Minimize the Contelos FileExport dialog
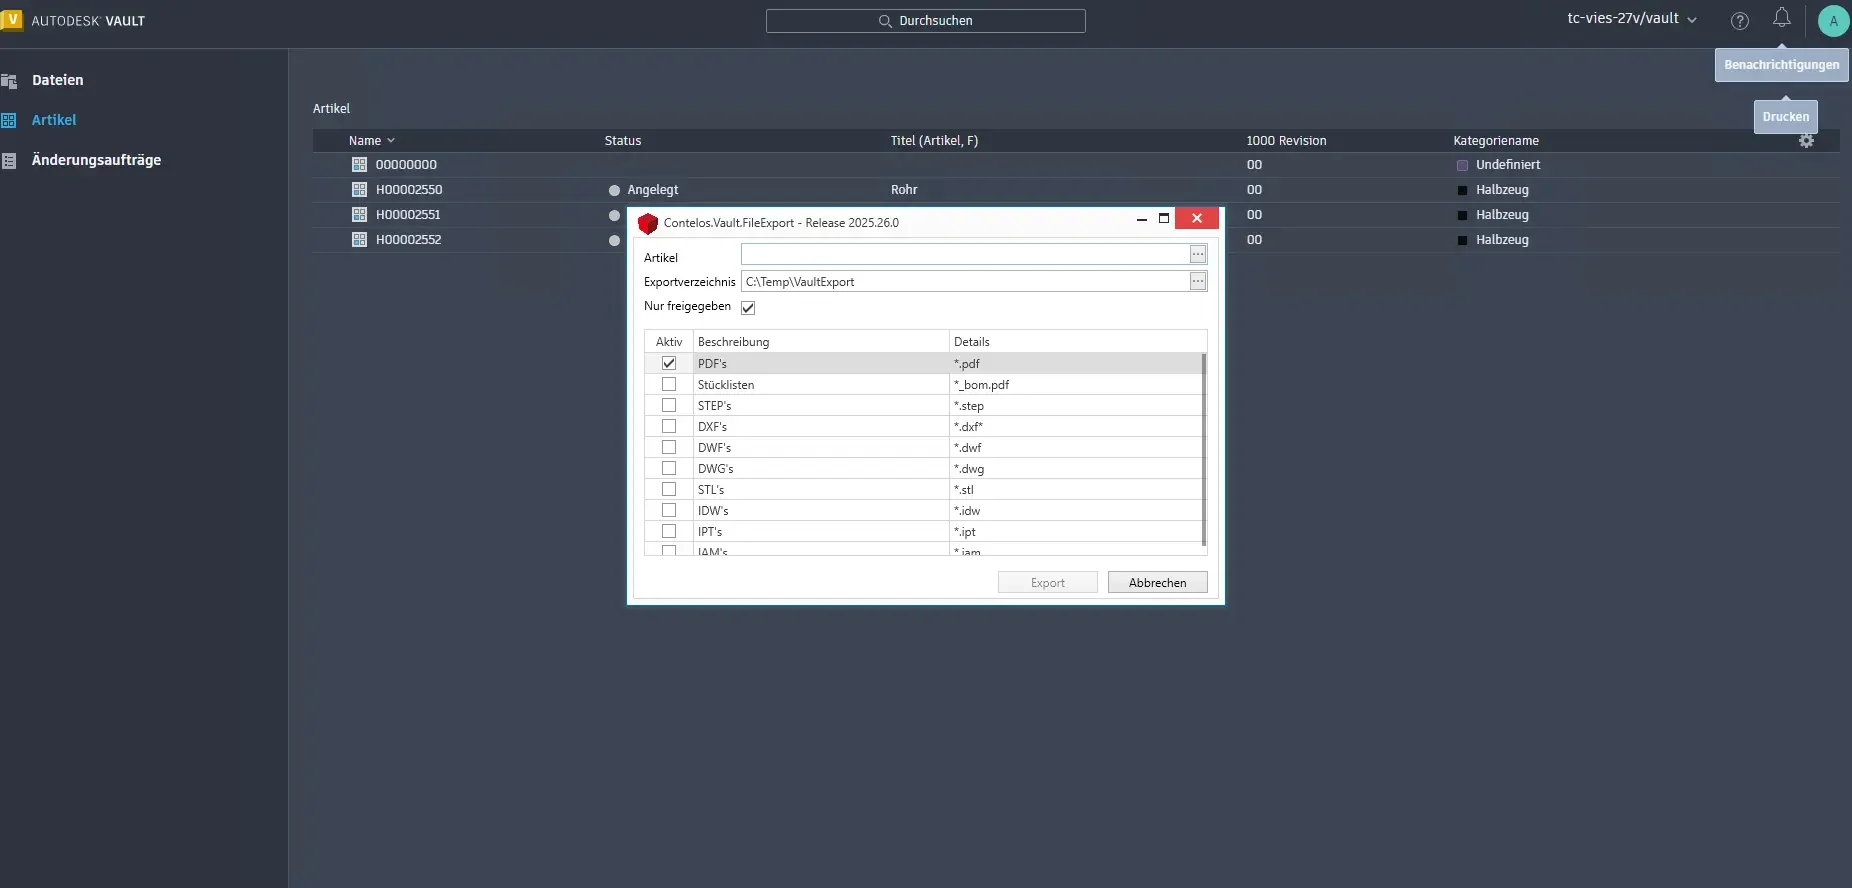 pos(1141,219)
